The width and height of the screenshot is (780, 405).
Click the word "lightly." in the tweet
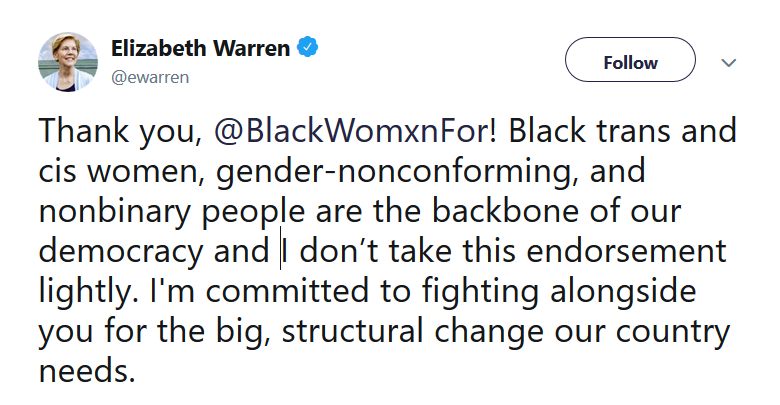click(x=82, y=292)
